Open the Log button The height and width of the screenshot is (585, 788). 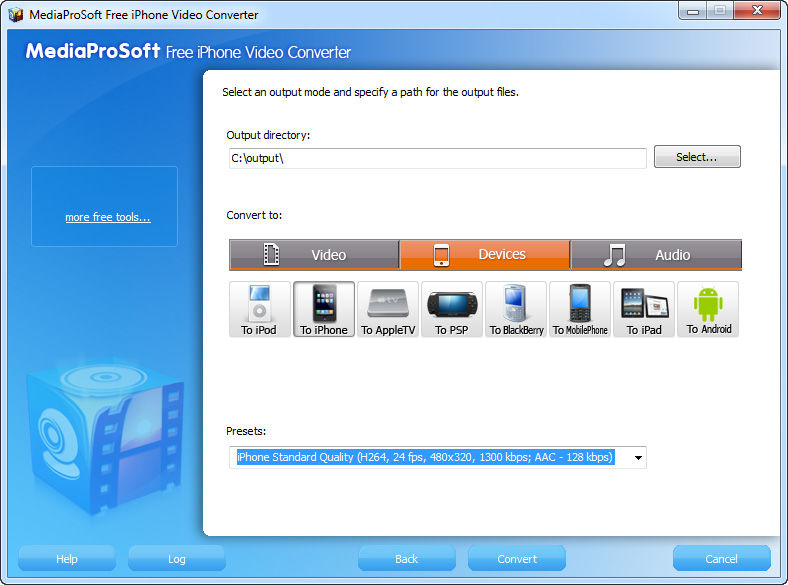[x=176, y=558]
